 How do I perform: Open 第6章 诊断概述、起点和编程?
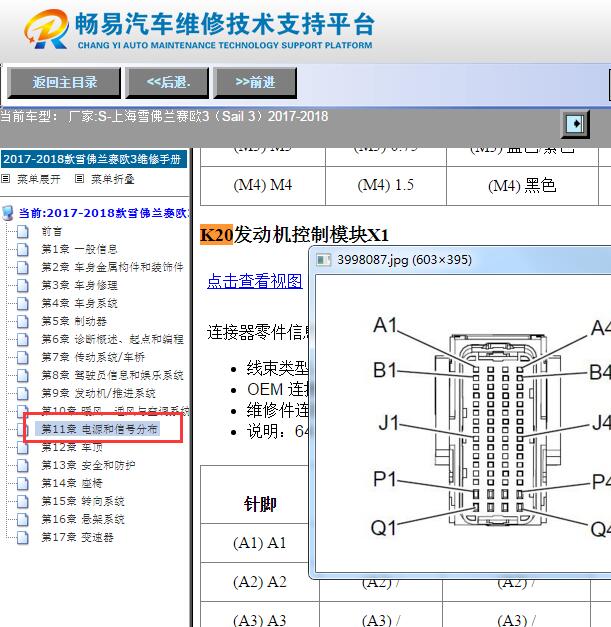click(112, 339)
